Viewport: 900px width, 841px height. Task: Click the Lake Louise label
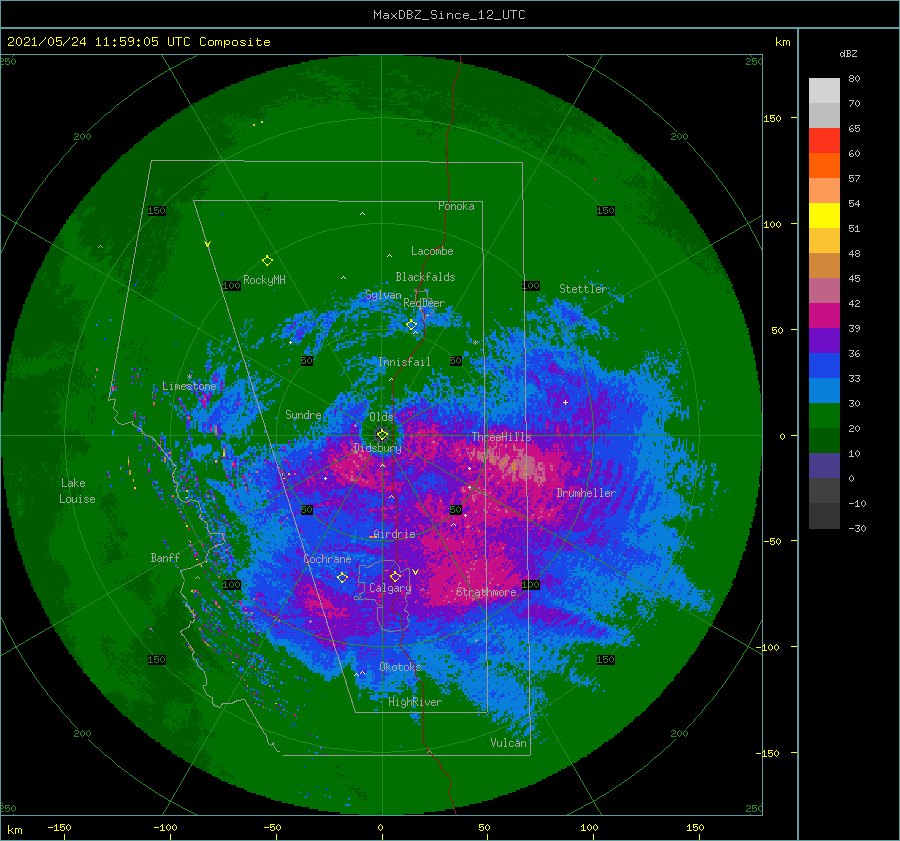pyautogui.click(x=77, y=491)
